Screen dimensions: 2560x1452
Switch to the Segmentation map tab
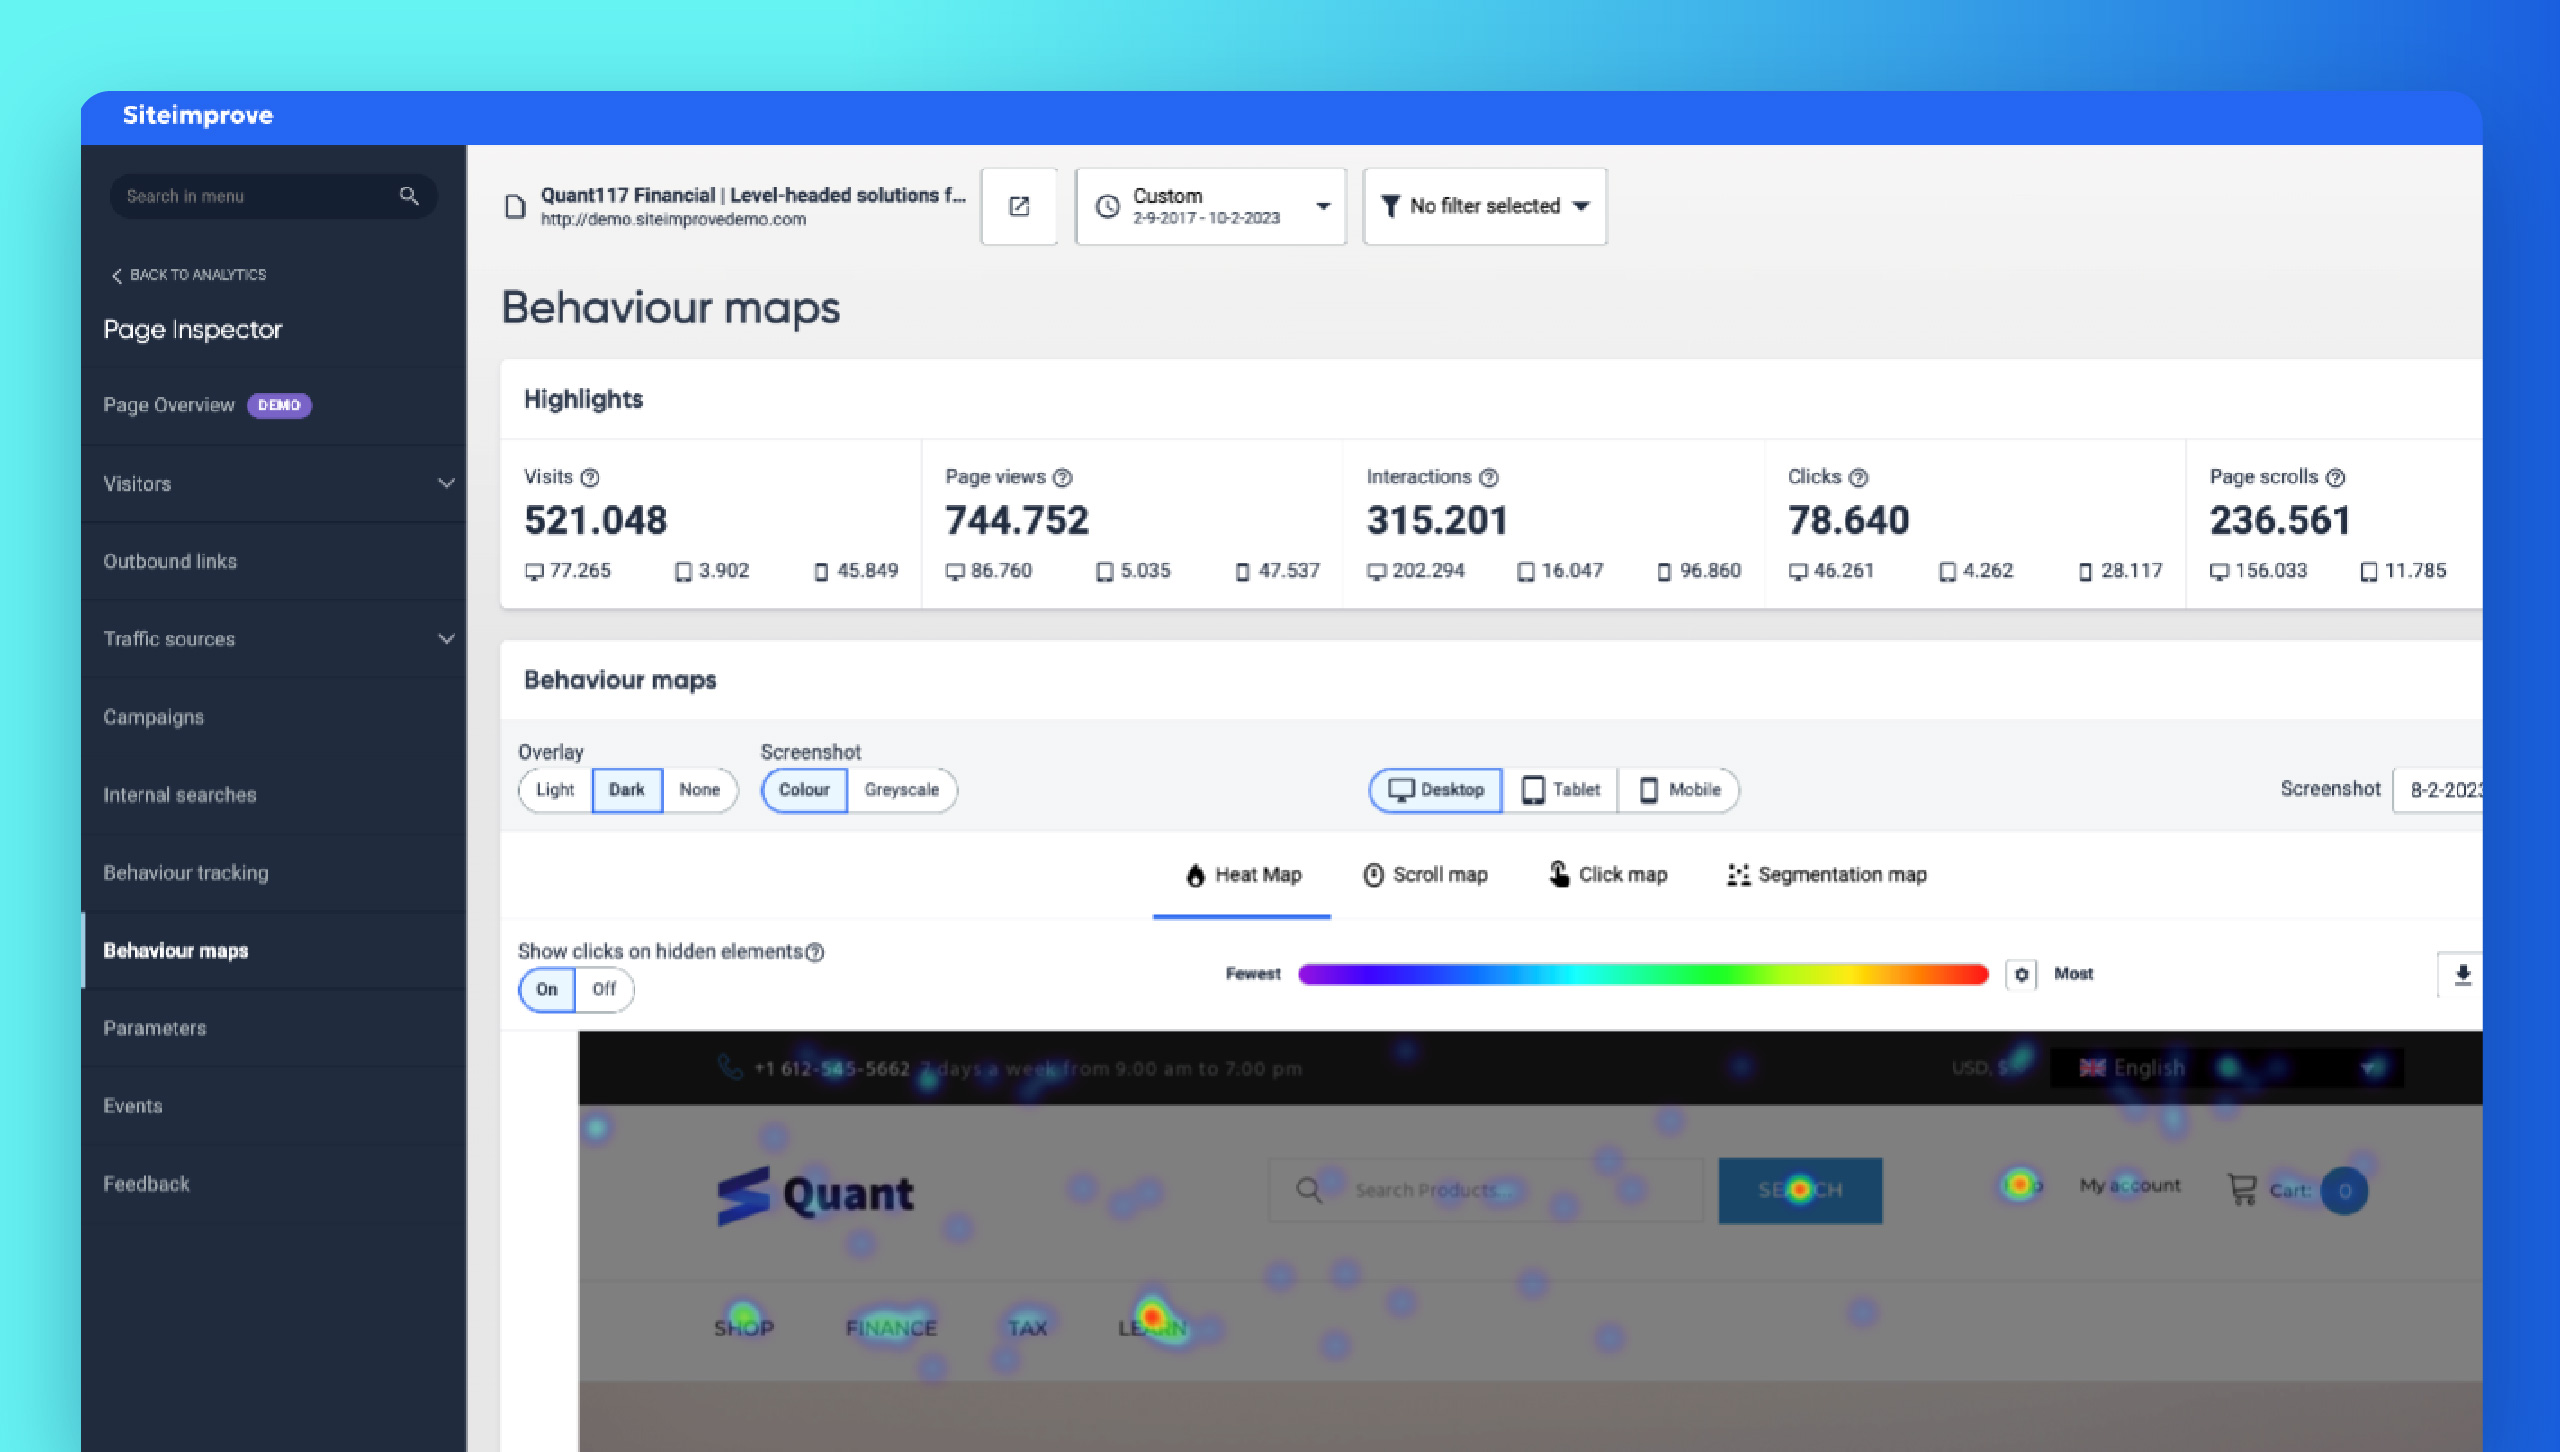coord(1826,874)
